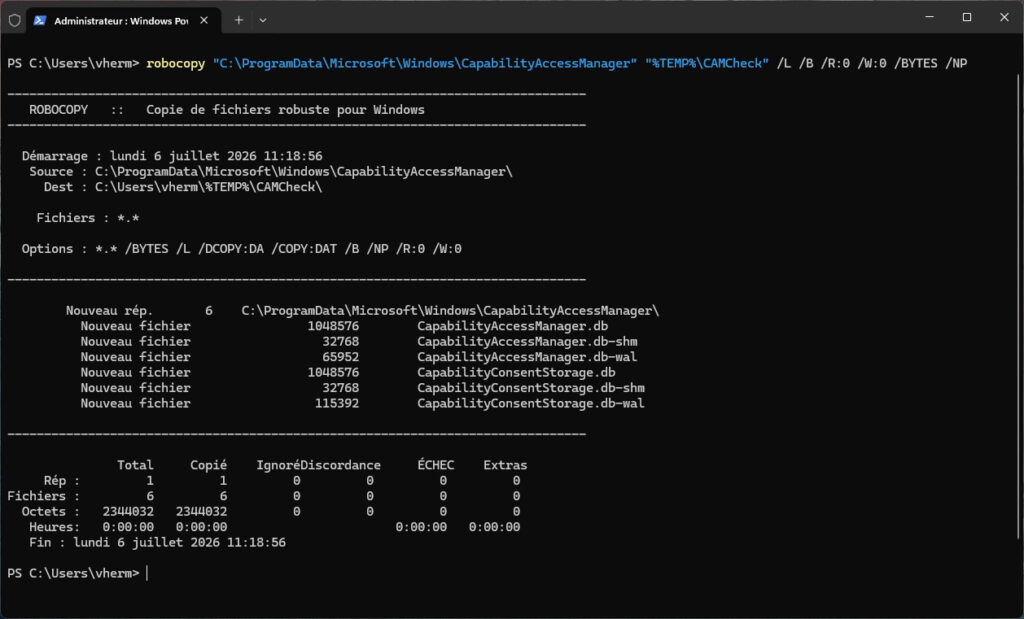This screenshot has width=1024, height=619.
Task: Open a new tab with the plus button
Action: 238,20
